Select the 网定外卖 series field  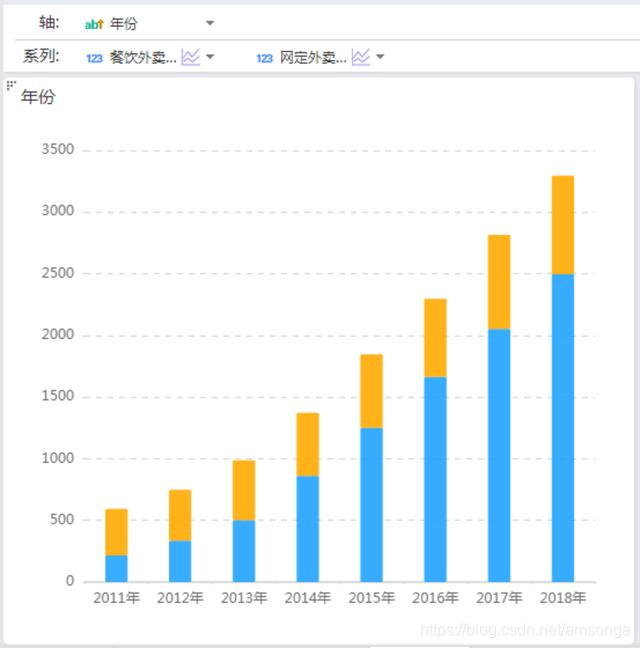313,57
